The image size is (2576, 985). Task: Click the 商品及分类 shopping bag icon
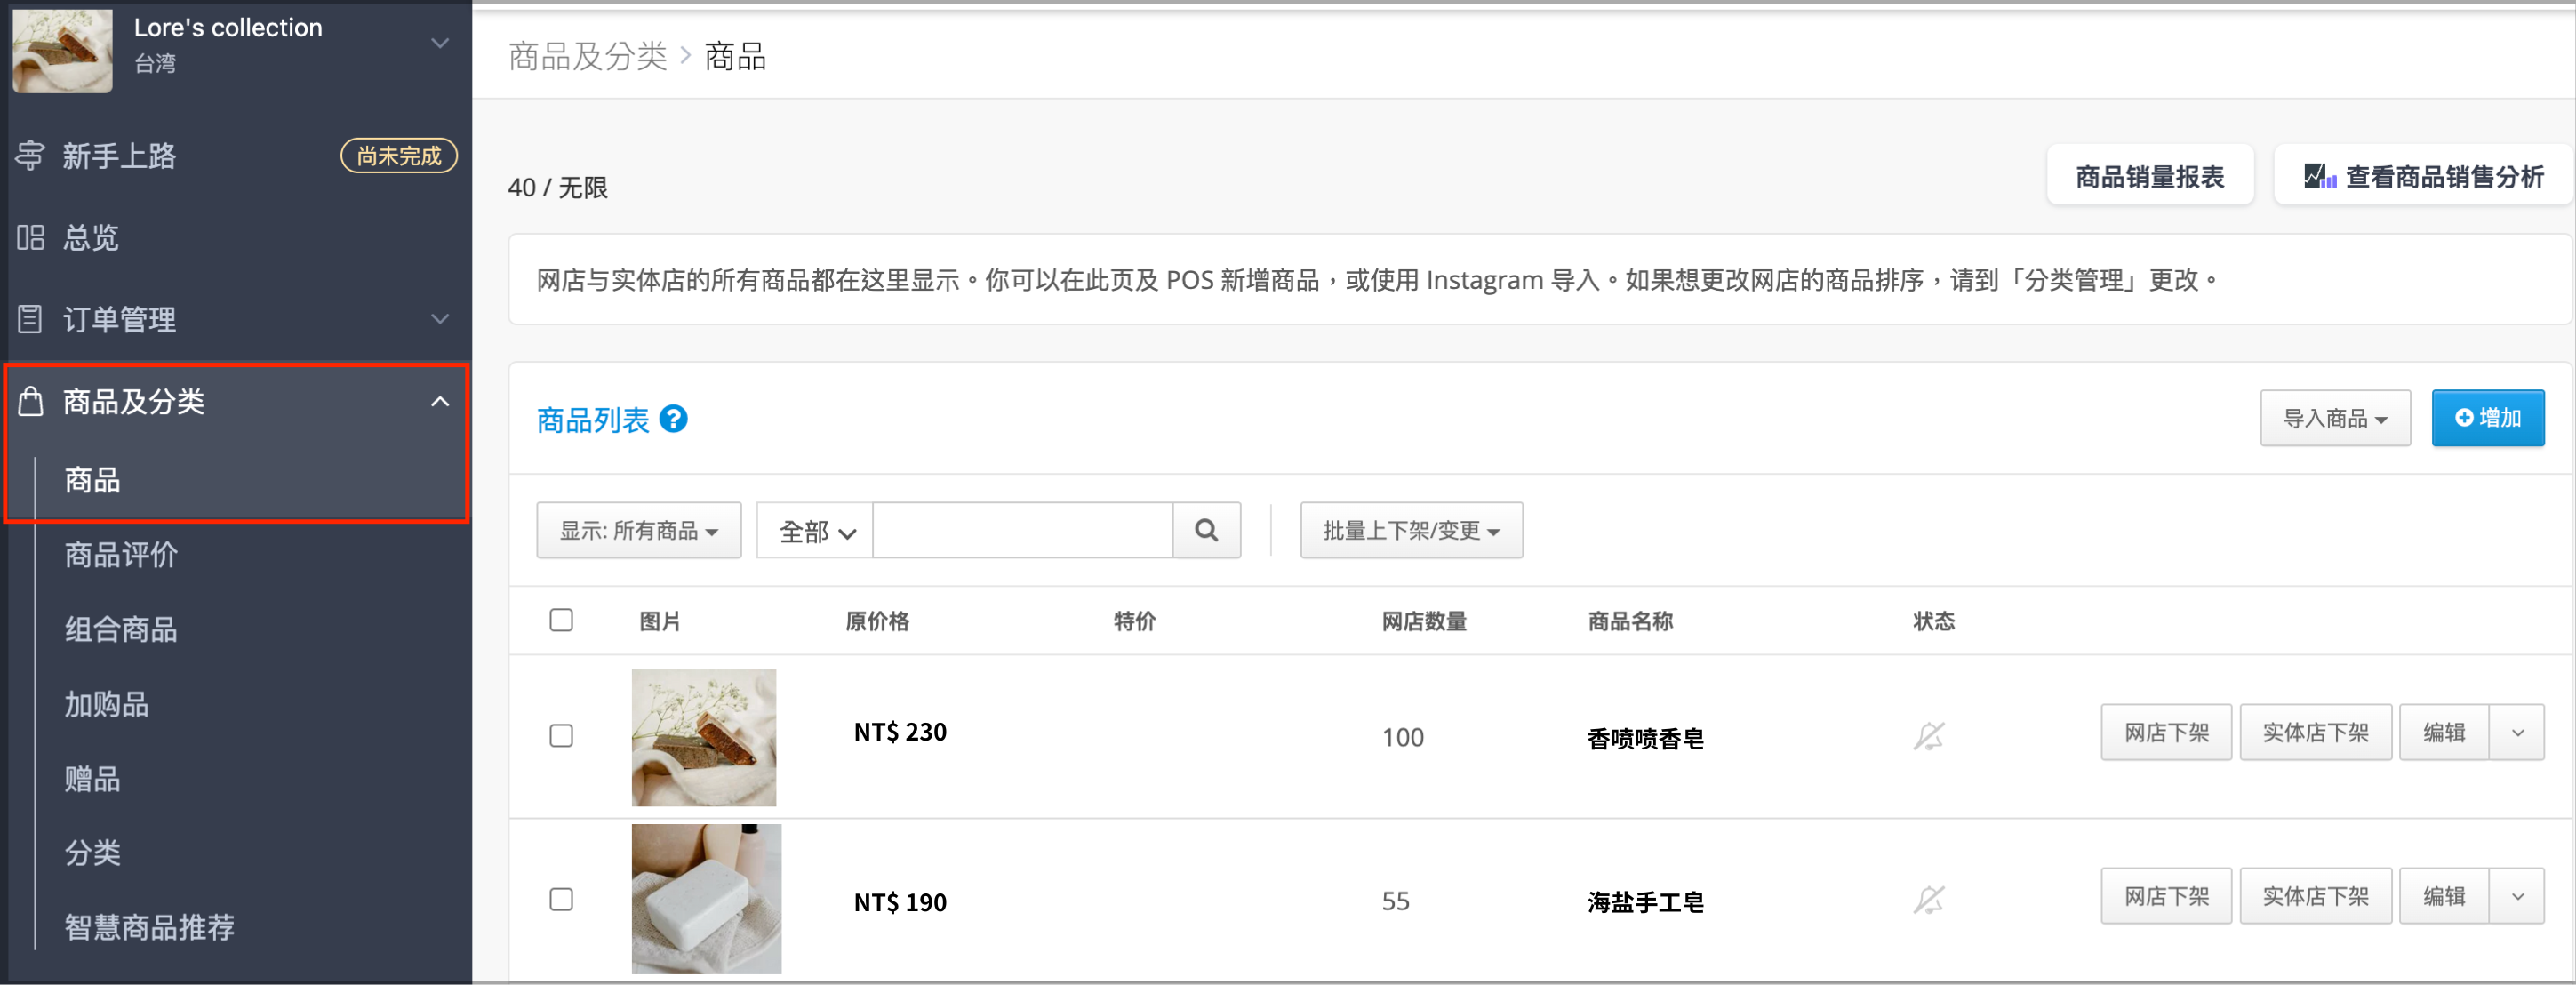point(31,401)
